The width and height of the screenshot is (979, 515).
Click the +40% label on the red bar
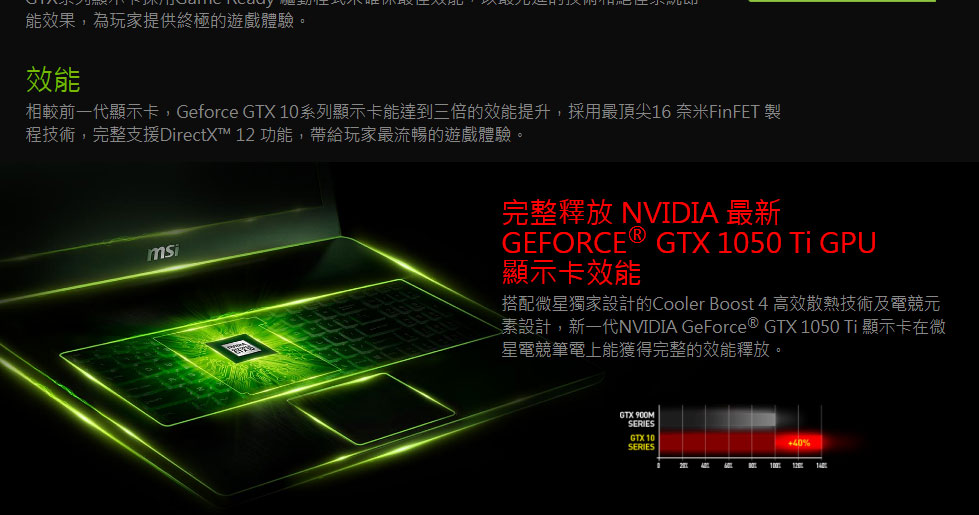click(799, 443)
